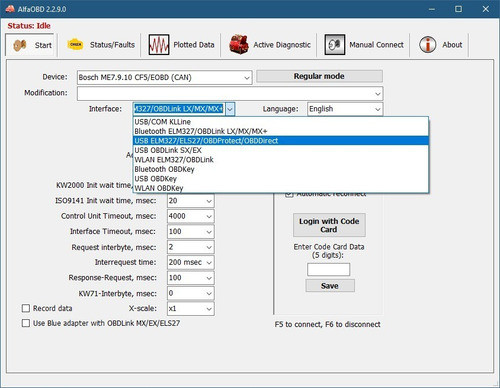Open the Request interbyte dropdown
The width and height of the screenshot is (500, 388).
(x=209, y=247)
